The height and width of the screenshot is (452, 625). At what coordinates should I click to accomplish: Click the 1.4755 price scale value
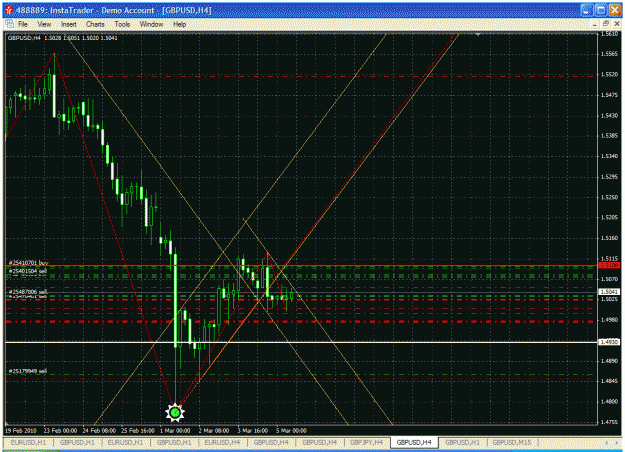(x=609, y=422)
